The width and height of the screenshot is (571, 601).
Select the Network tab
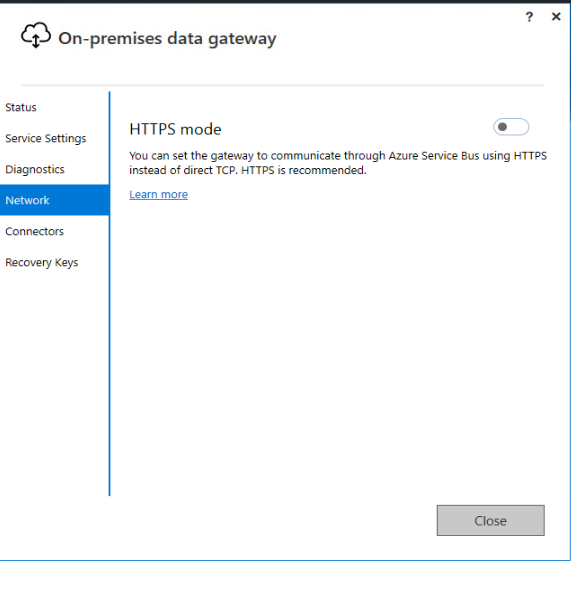[54, 200]
